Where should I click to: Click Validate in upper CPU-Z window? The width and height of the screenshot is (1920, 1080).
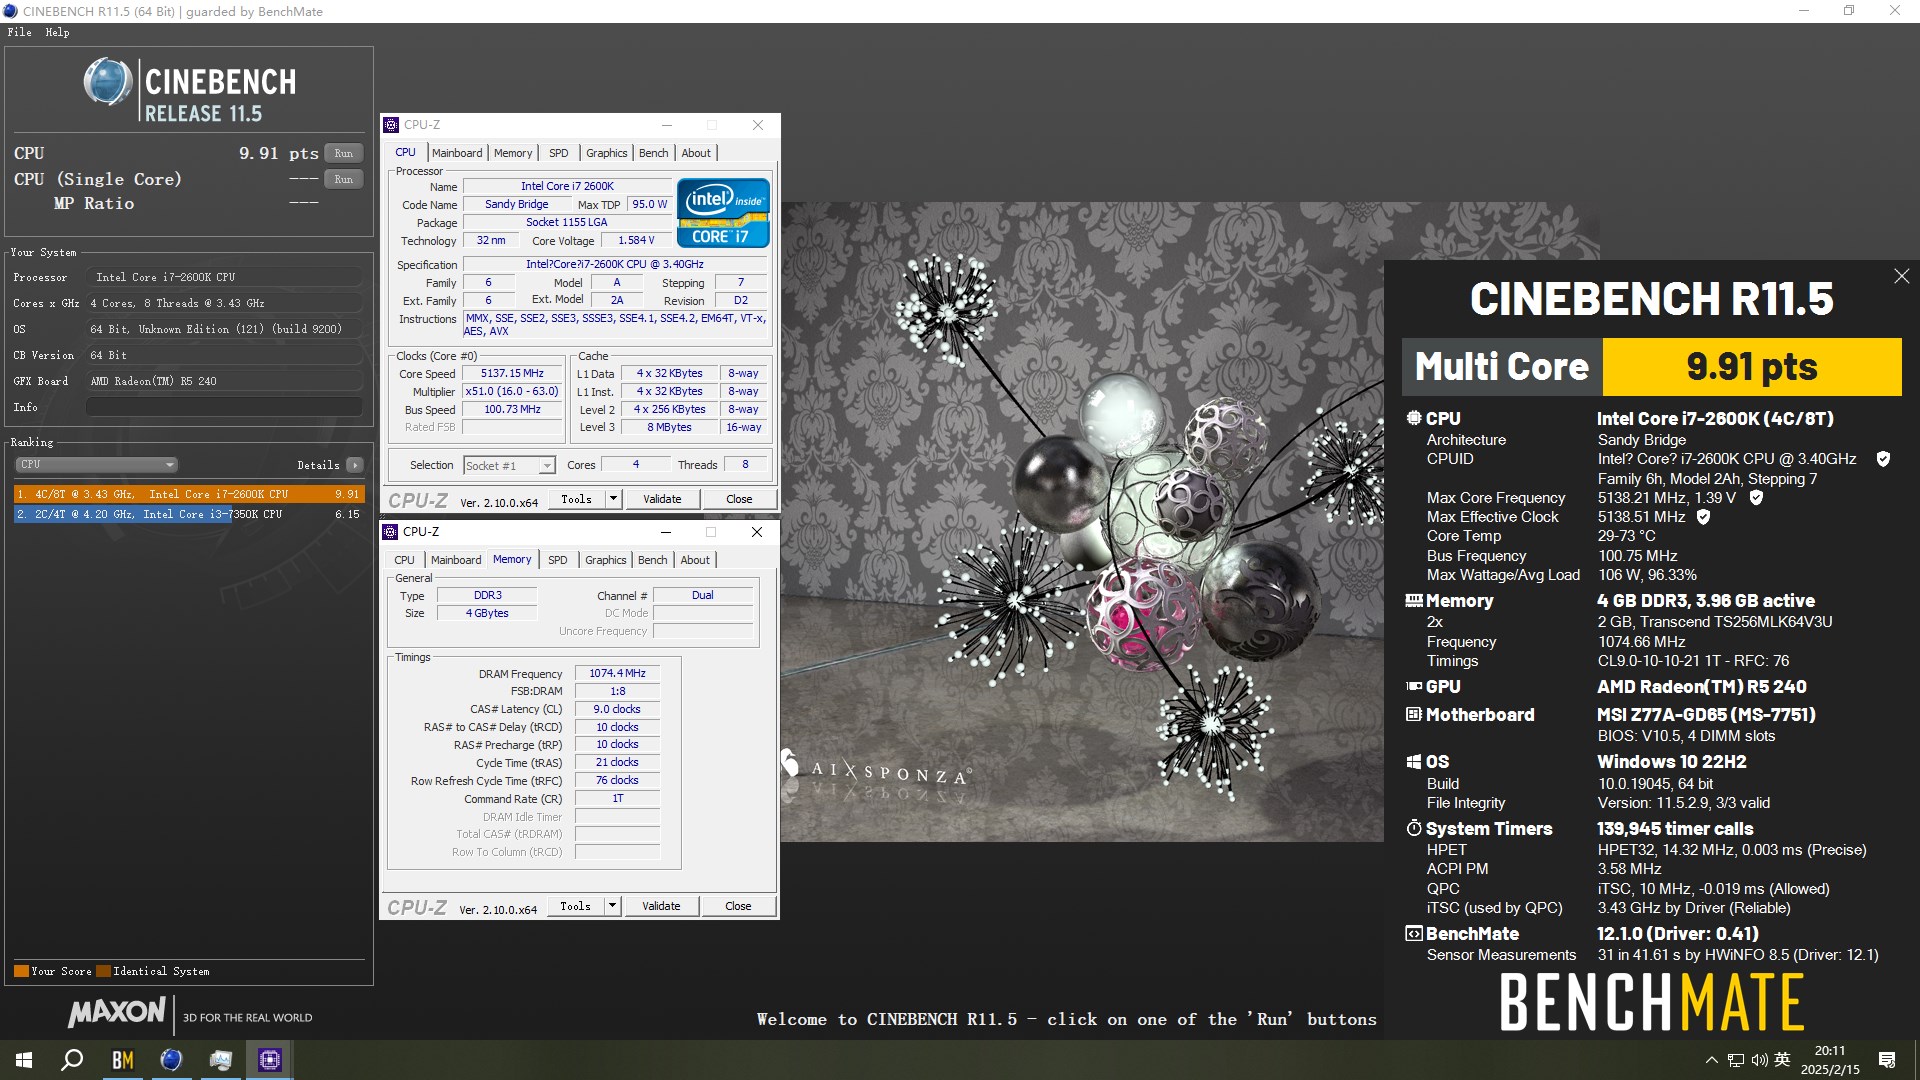point(661,499)
